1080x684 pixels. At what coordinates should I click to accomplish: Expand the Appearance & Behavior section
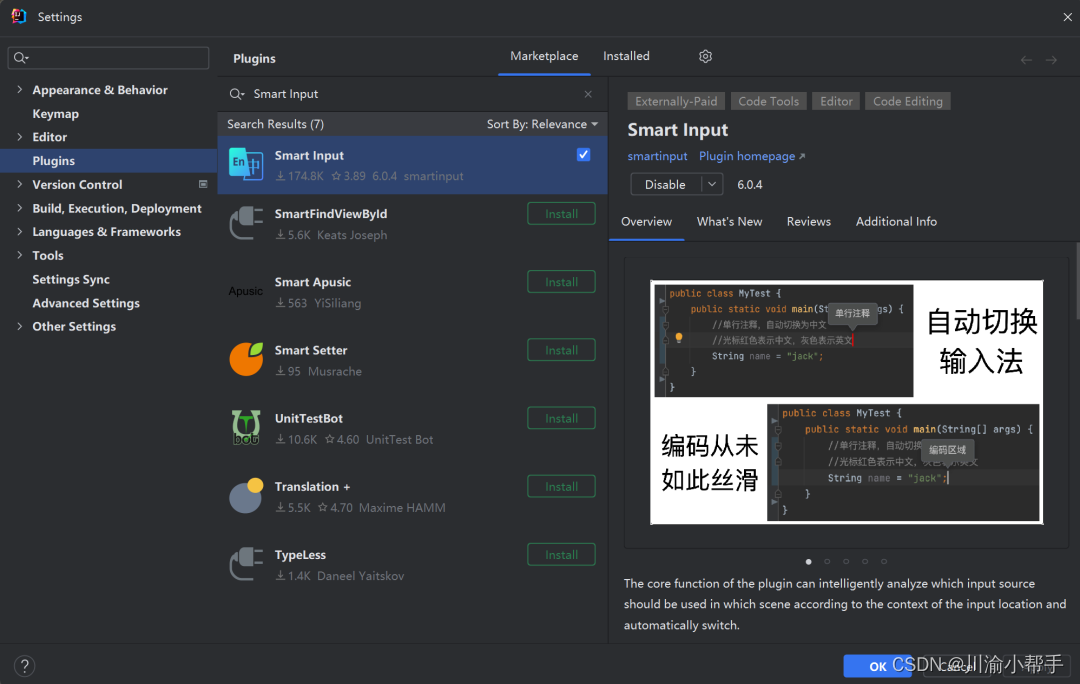19,90
